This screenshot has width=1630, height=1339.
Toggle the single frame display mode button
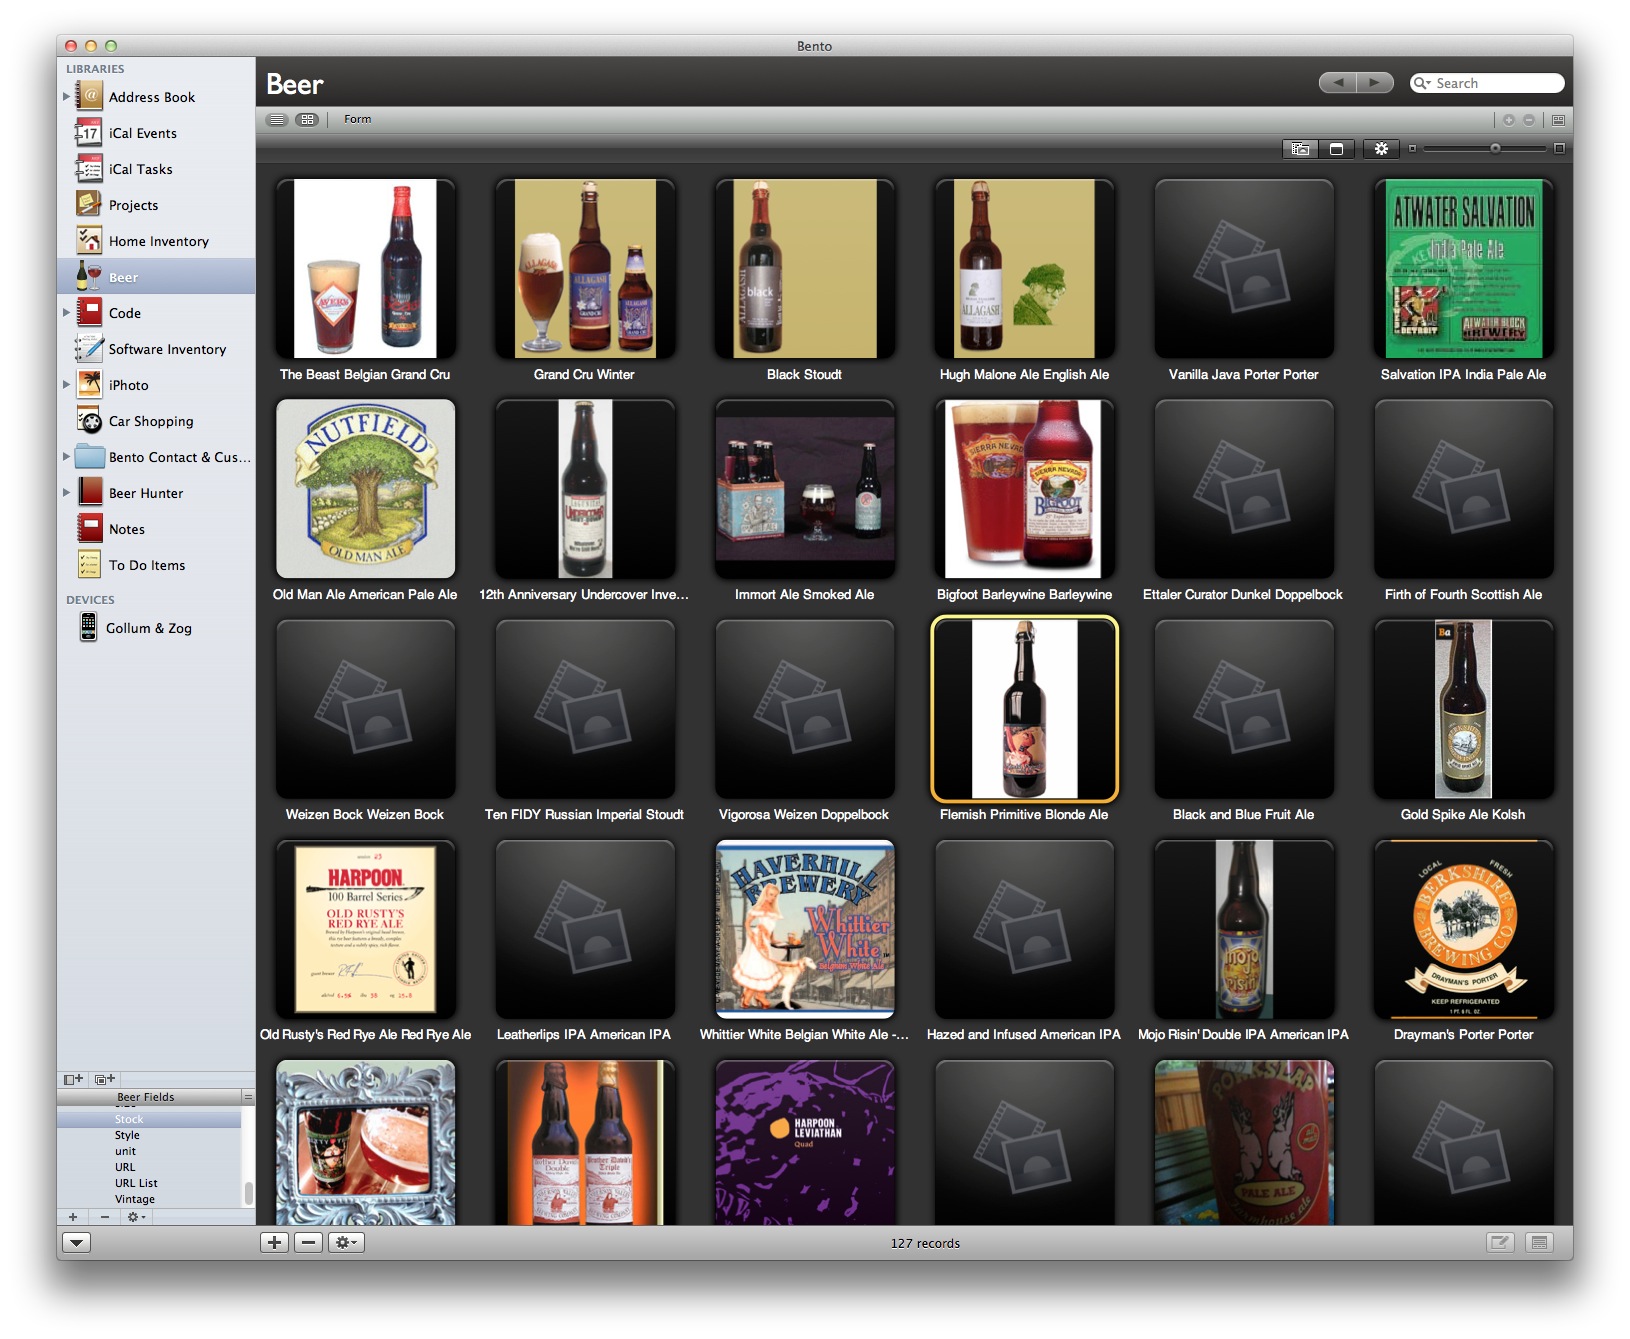tap(1336, 149)
